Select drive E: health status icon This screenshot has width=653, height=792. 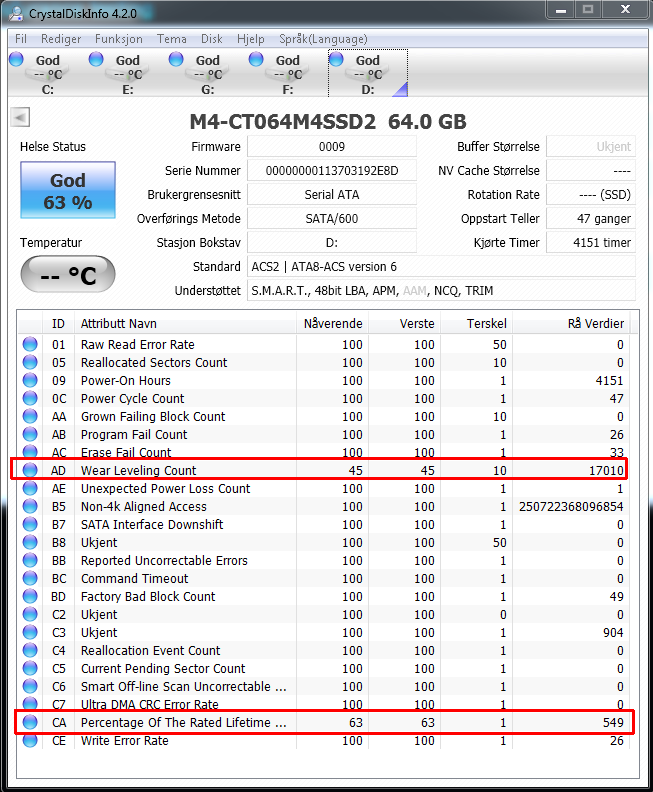[x=96, y=59]
